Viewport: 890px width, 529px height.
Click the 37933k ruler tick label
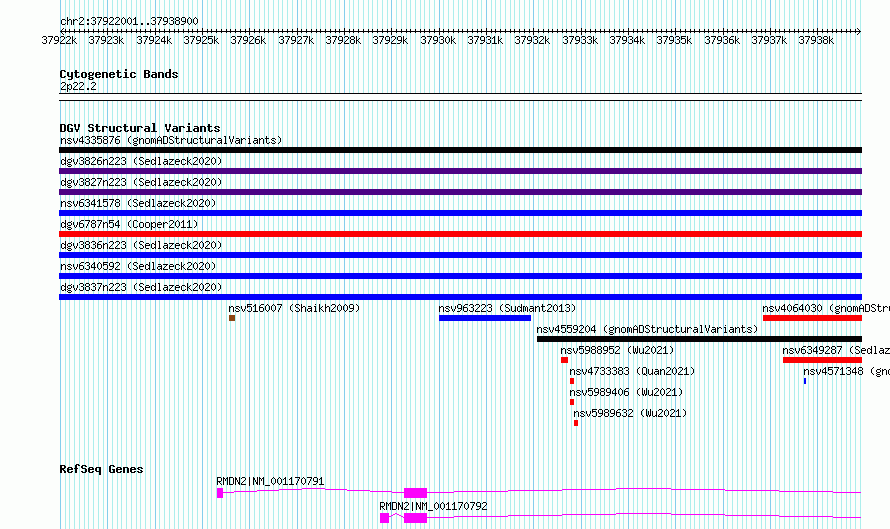click(580, 40)
